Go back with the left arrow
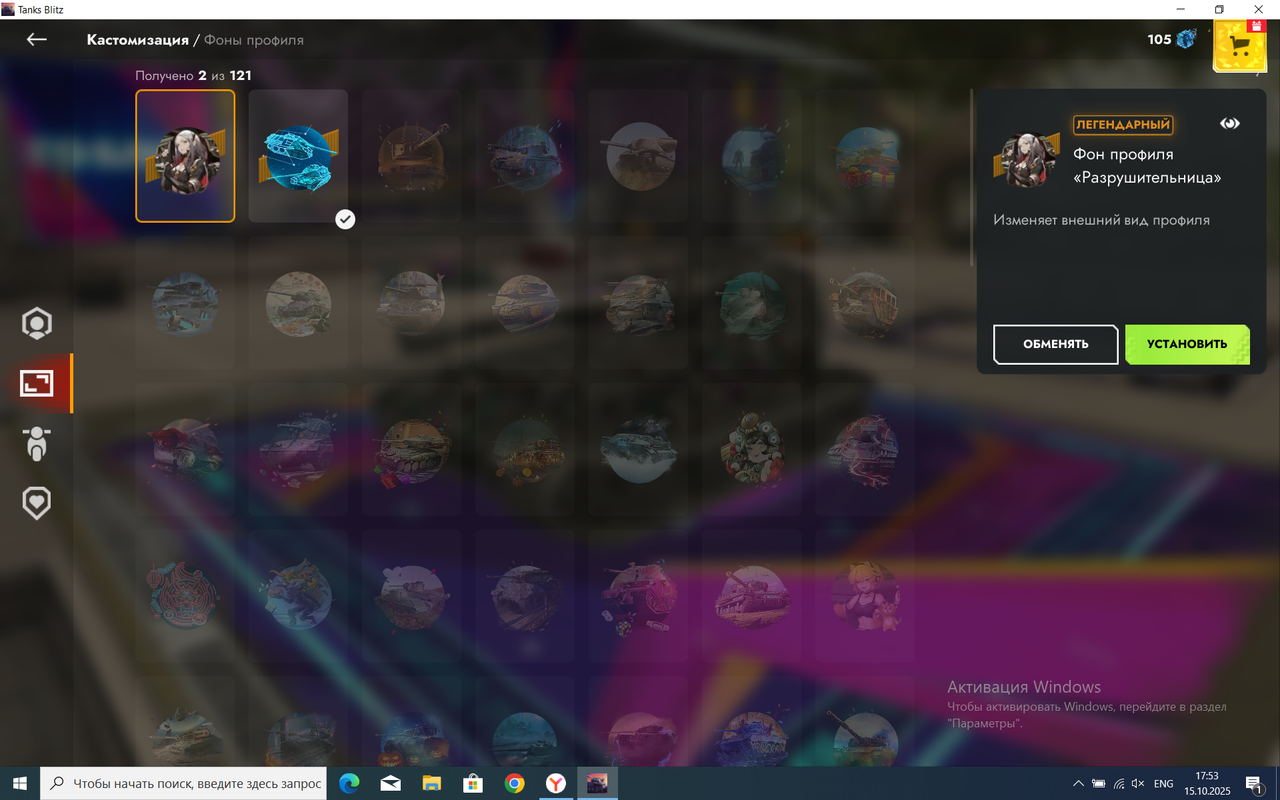 coord(37,40)
